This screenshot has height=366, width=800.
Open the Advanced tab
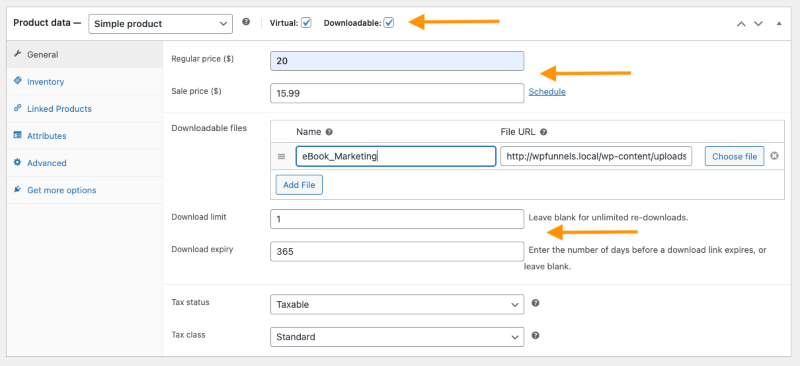[x=85, y=163]
